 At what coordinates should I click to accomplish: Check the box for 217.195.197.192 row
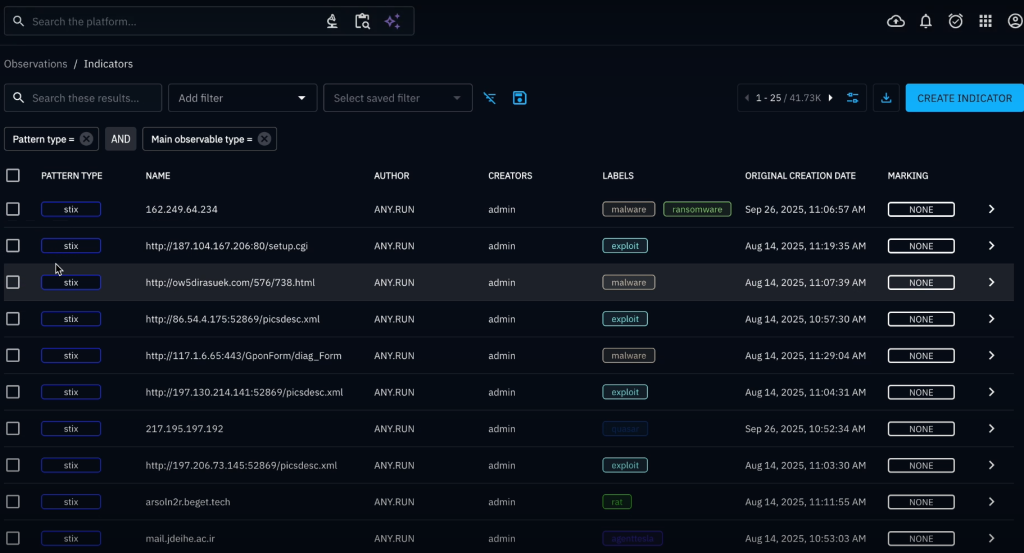pos(13,429)
